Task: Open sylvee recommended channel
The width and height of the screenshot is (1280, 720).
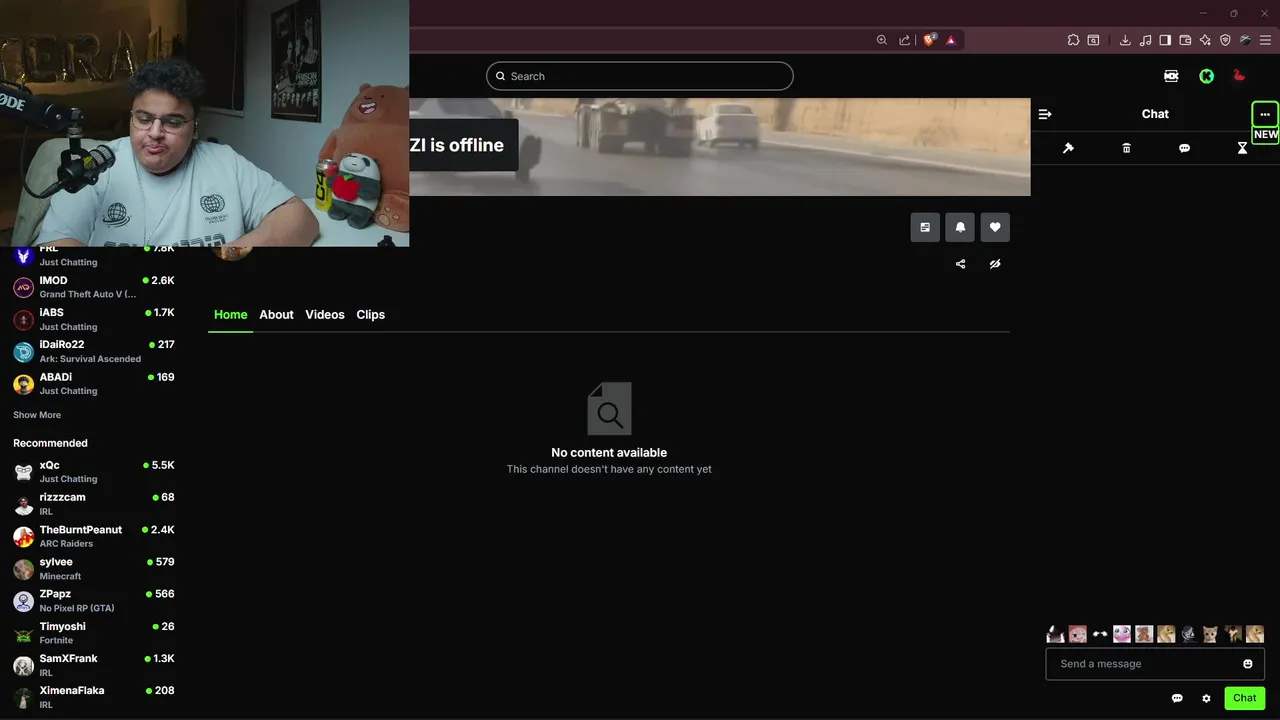Action: [x=94, y=568]
